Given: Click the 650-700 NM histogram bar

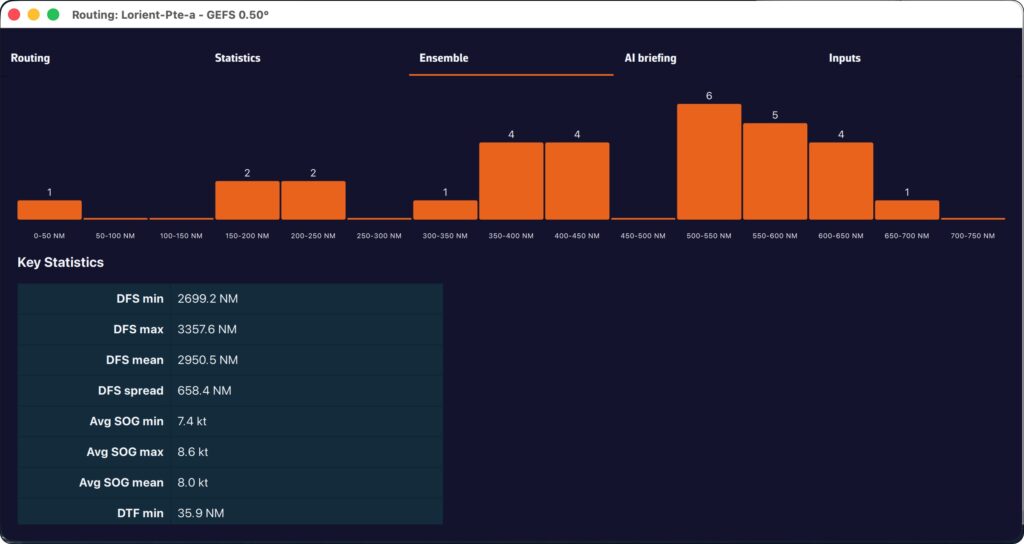Looking at the screenshot, I should [x=907, y=210].
